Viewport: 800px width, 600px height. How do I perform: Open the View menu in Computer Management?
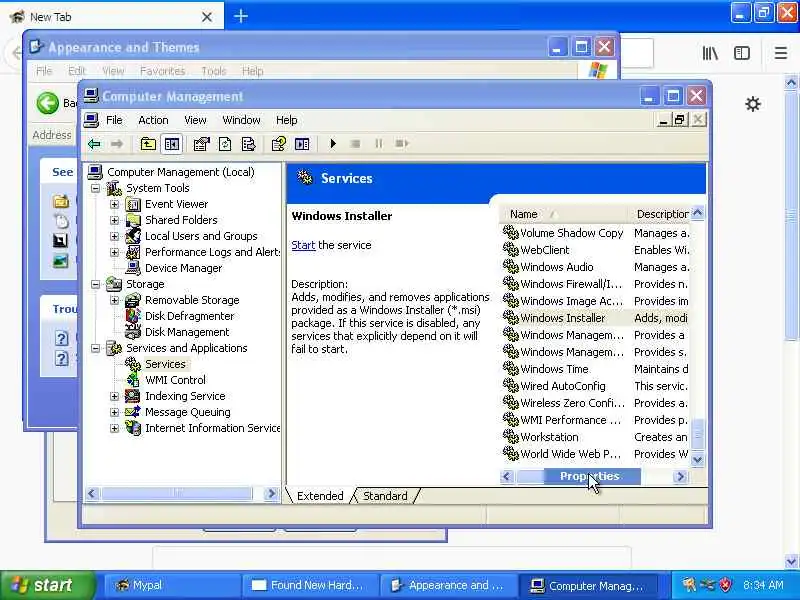(195, 120)
